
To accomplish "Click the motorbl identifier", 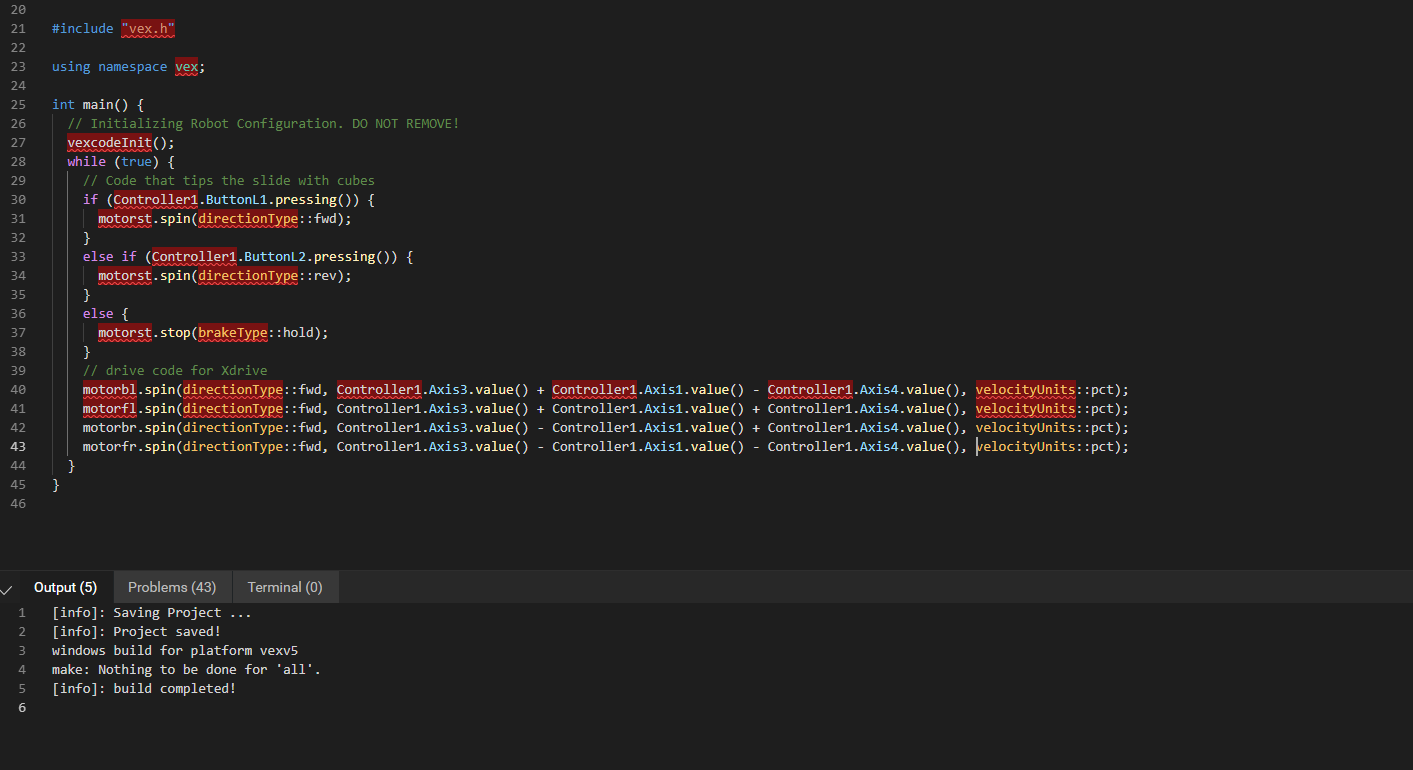I will coord(110,390).
